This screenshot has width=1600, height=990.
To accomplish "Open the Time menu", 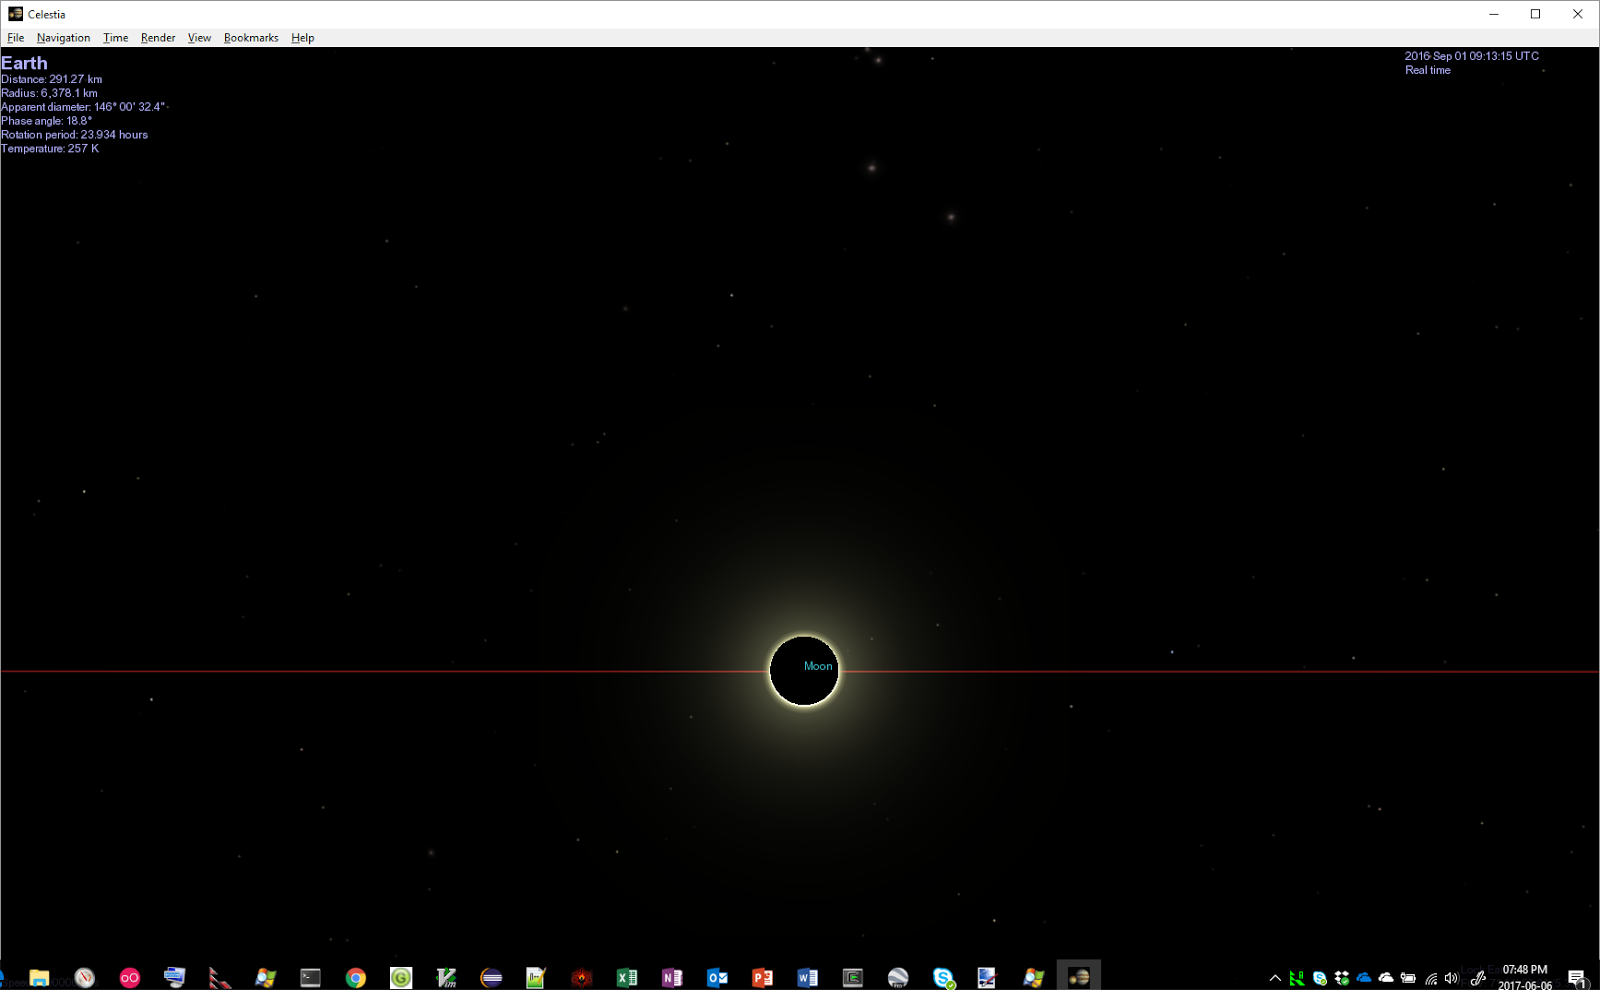I will 114,37.
